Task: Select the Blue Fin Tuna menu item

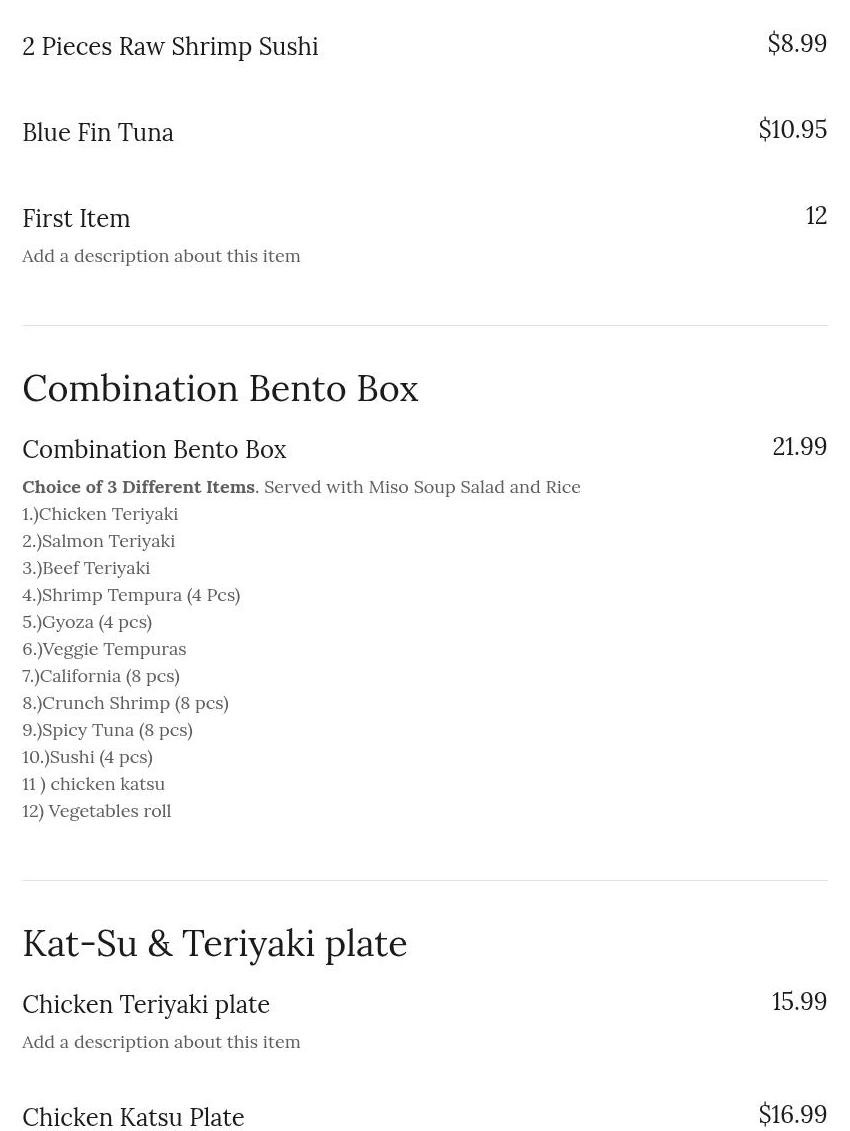Action: pos(98,133)
